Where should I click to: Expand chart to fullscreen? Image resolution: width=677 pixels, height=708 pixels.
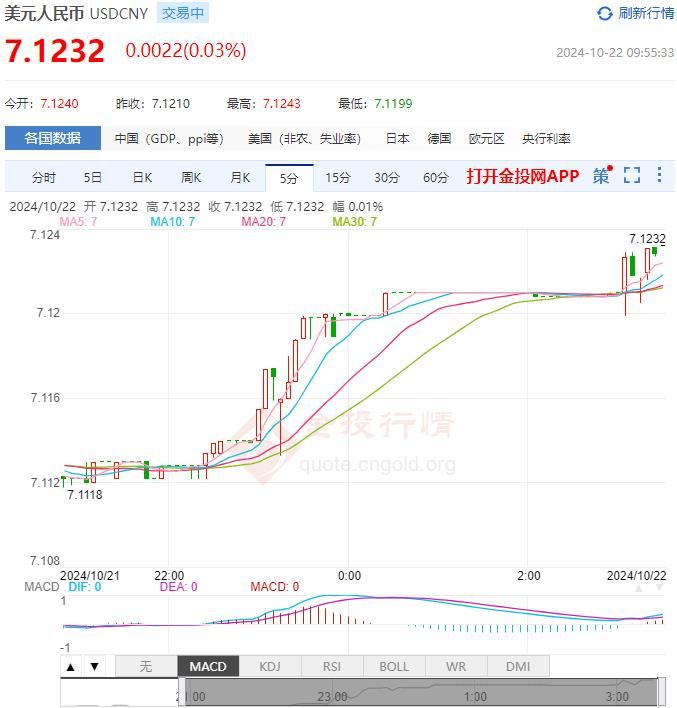pos(632,175)
